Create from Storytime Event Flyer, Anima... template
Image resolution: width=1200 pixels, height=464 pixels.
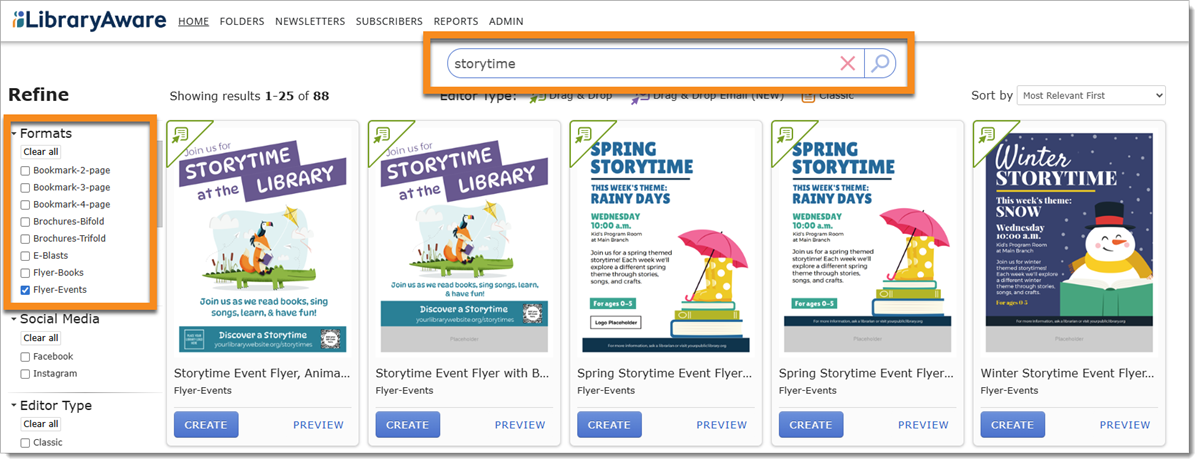click(206, 425)
